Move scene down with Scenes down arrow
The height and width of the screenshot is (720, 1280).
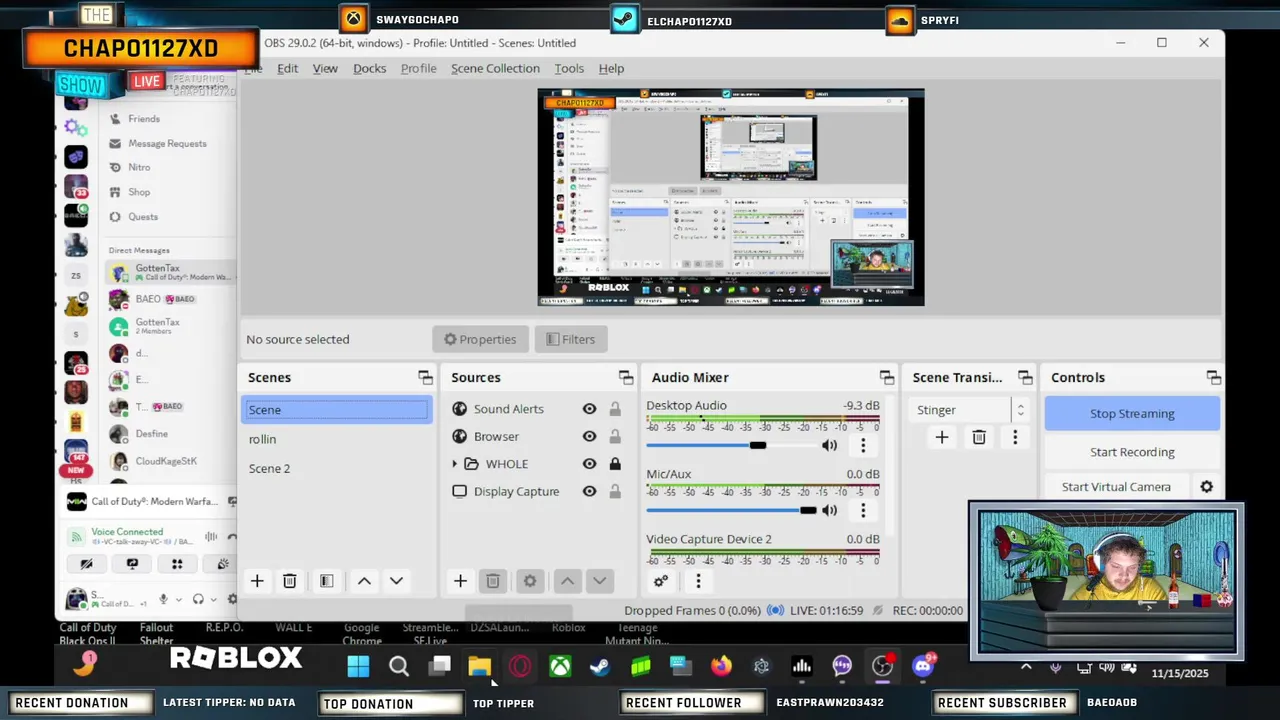pos(396,581)
